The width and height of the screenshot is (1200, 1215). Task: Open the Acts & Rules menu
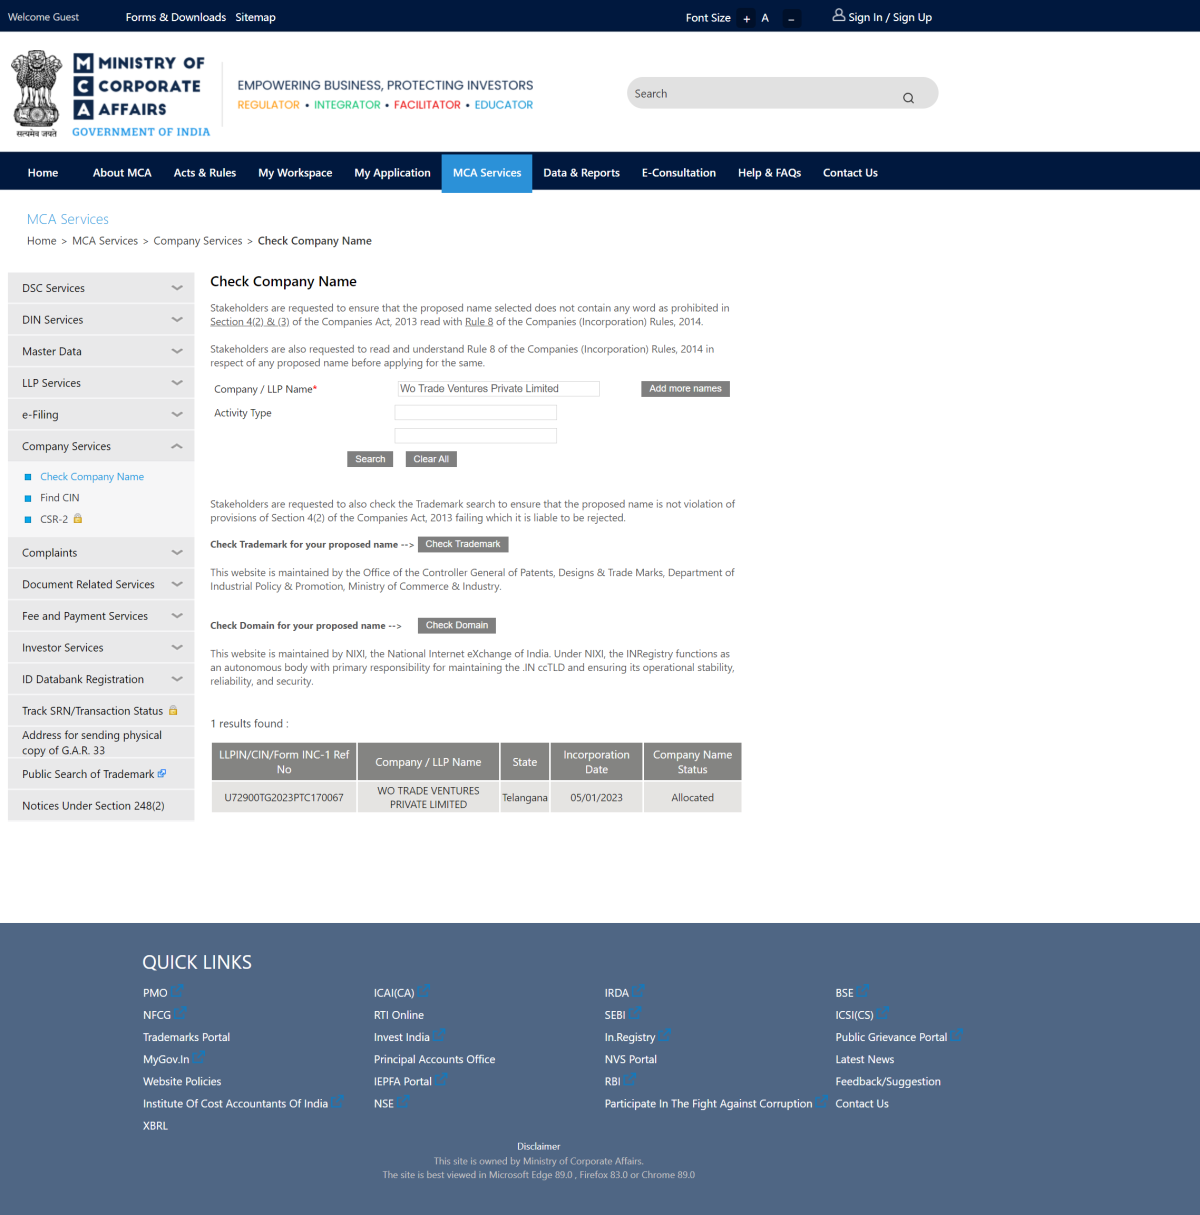pos(205,173)
